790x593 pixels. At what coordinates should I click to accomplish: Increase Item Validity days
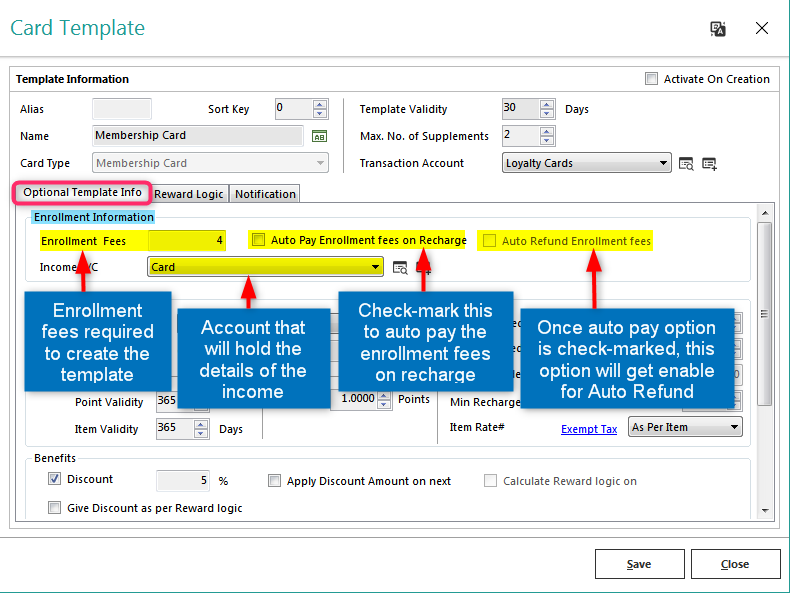[201, 424]
